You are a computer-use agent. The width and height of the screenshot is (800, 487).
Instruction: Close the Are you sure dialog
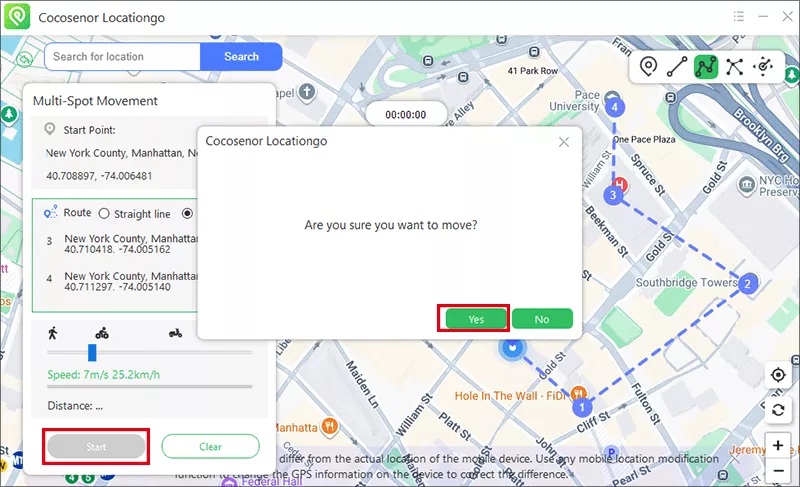coord(564,142)
